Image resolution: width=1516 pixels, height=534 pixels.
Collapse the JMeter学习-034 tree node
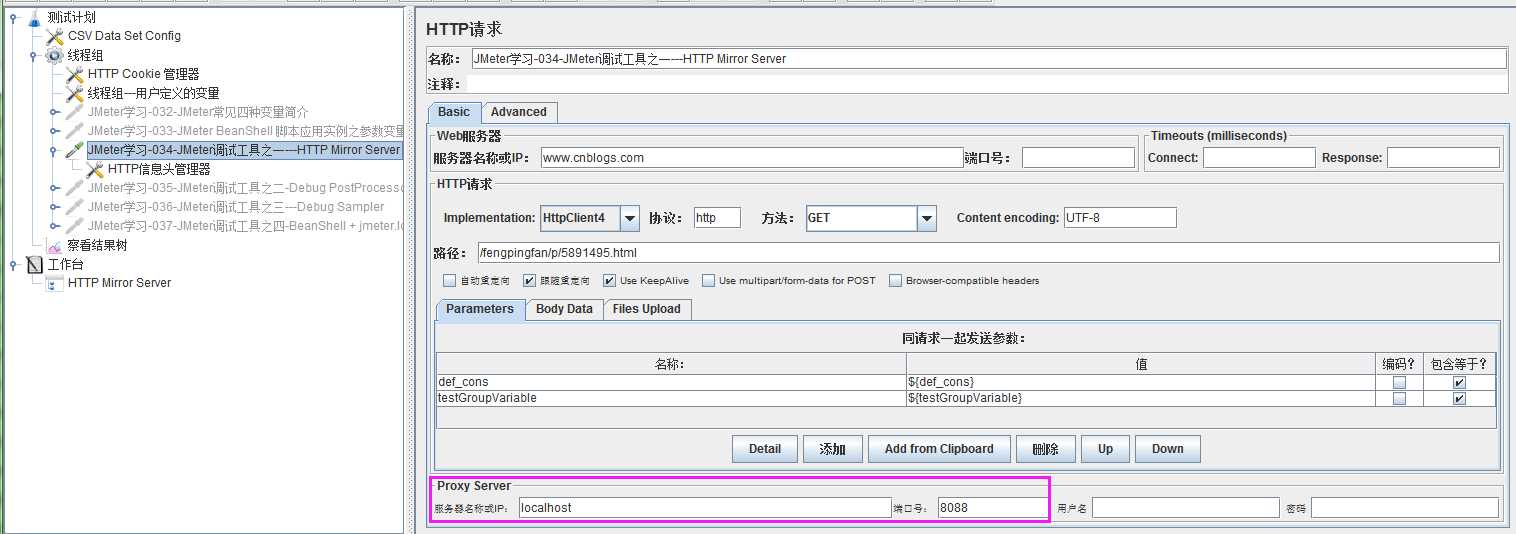[x=54, y=150]
